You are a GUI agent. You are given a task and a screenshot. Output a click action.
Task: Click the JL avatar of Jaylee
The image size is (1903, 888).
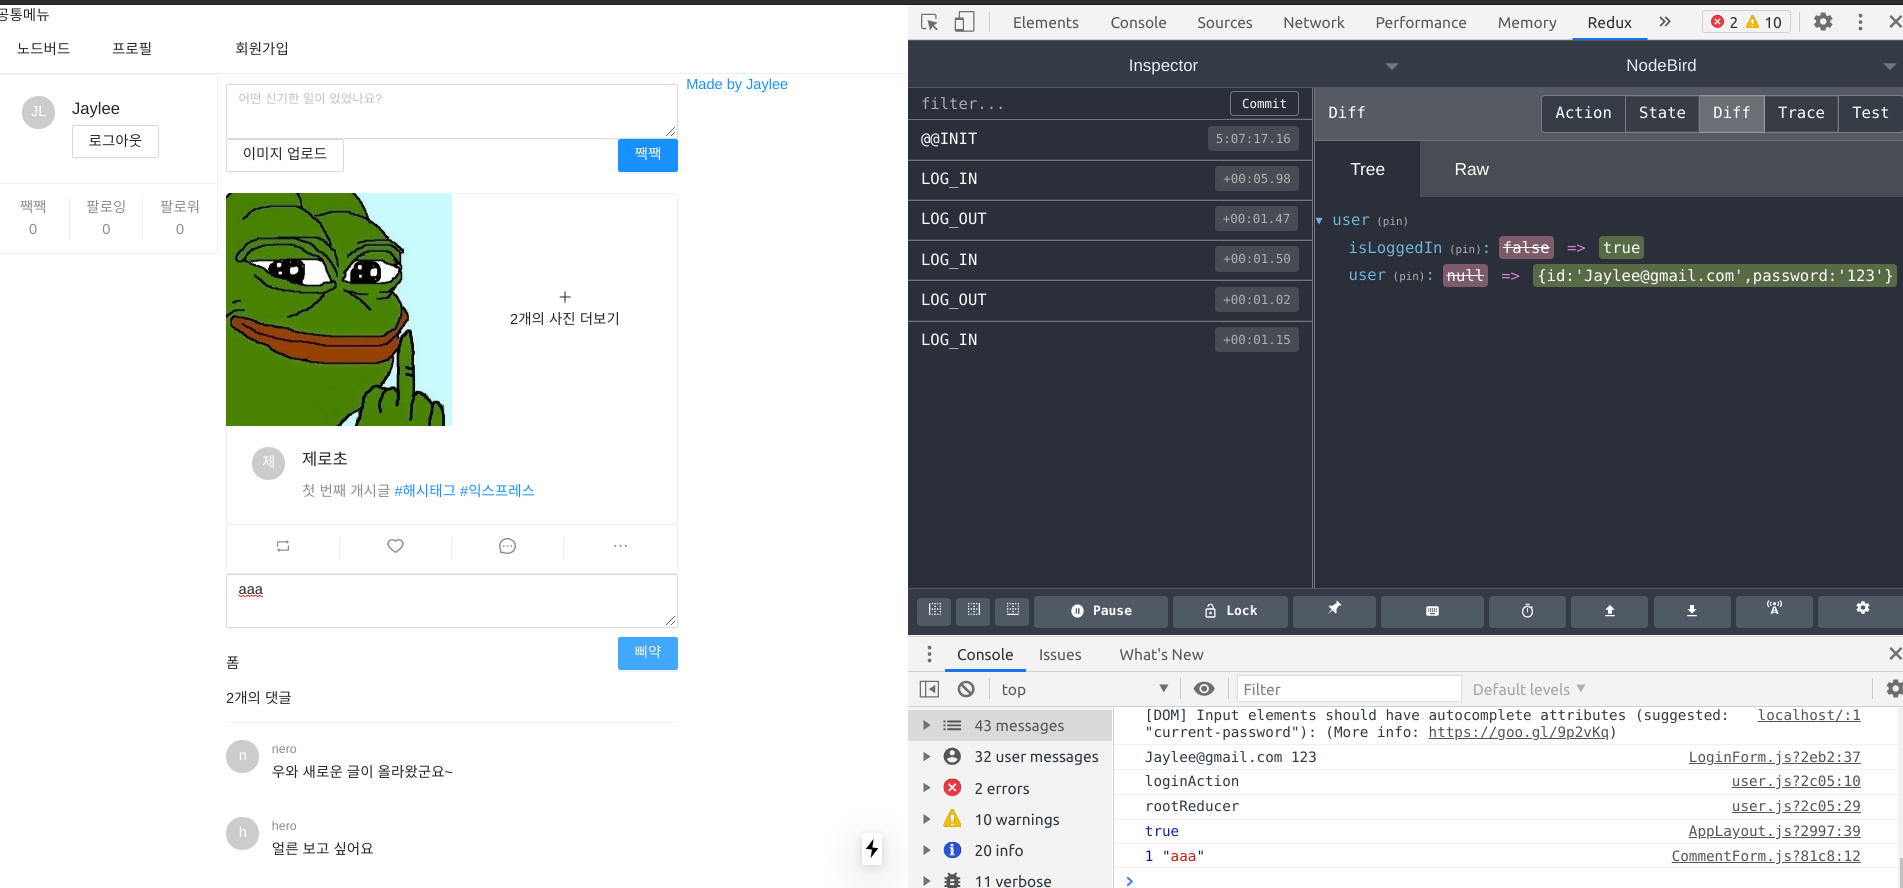tap(38, 112)
